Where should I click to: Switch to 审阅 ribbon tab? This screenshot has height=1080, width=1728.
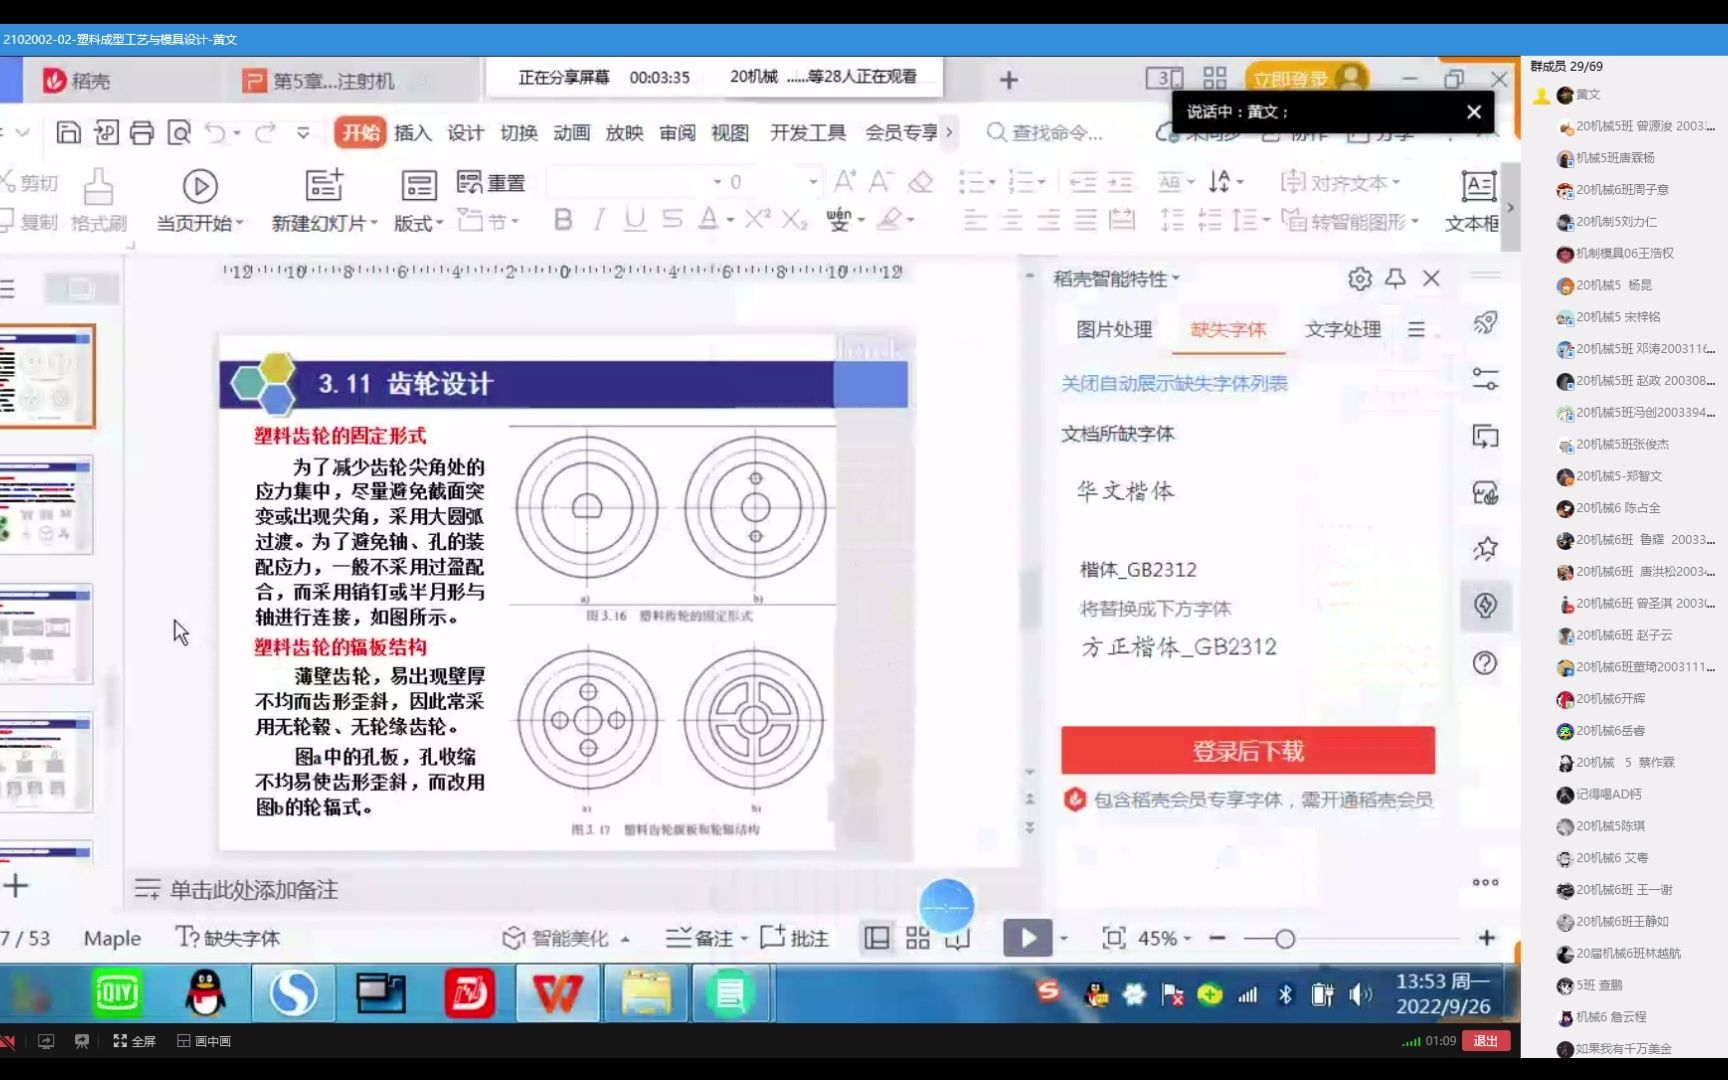pos(677,133)
